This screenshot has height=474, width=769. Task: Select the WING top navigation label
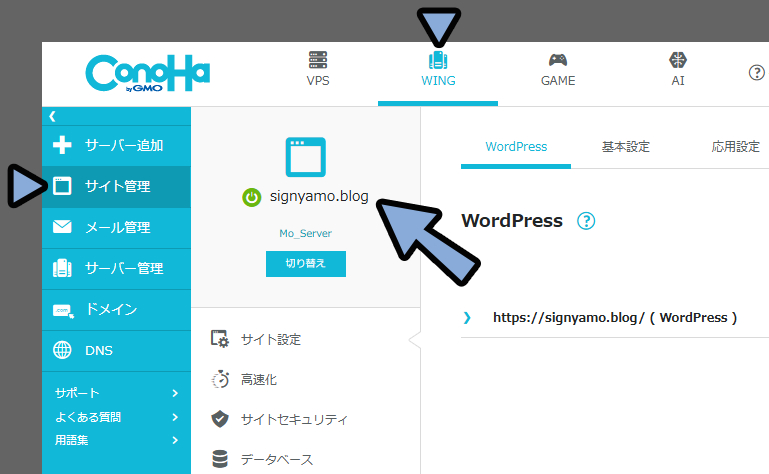click(x=438, y=80)
